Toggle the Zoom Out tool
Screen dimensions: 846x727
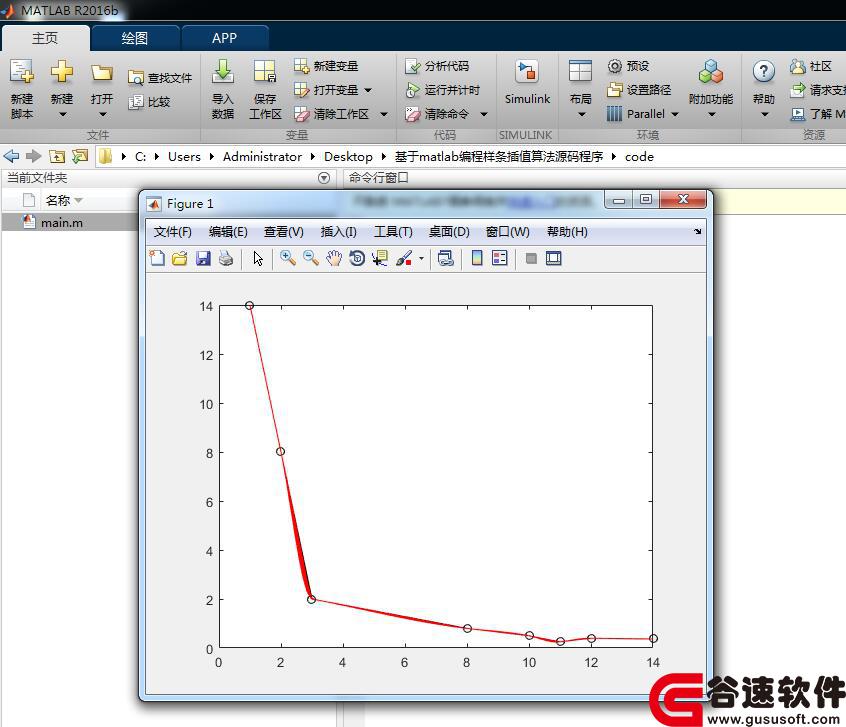click(311, 259)
